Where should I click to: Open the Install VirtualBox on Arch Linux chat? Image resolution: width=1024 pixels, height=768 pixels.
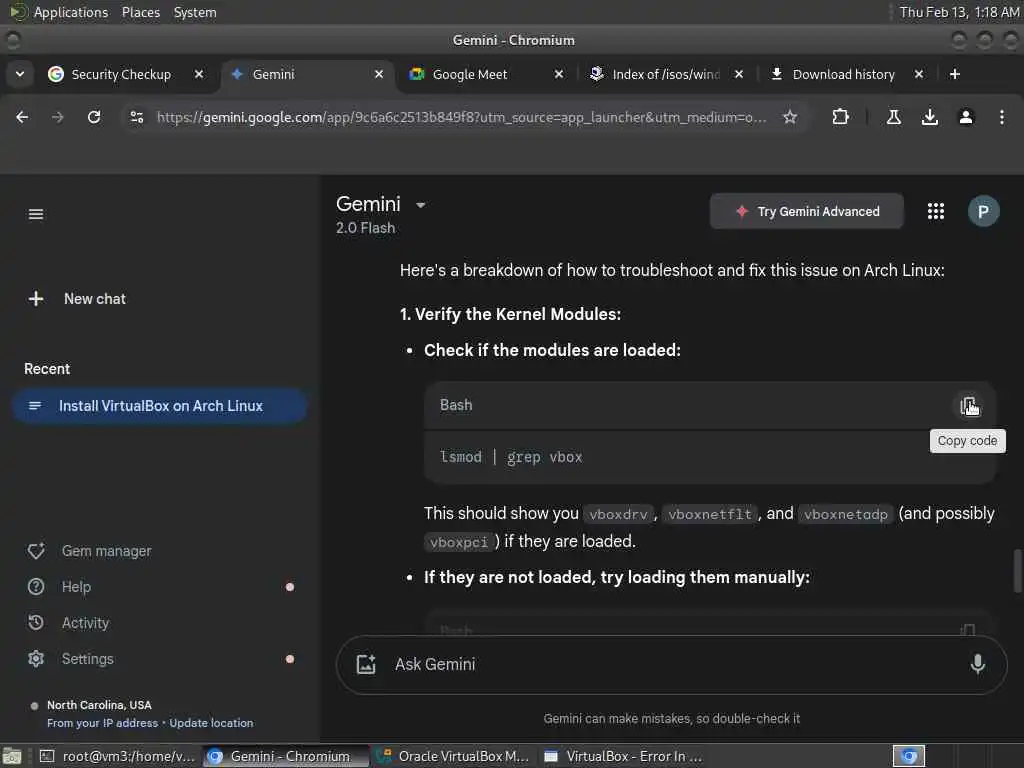point(159,406)
